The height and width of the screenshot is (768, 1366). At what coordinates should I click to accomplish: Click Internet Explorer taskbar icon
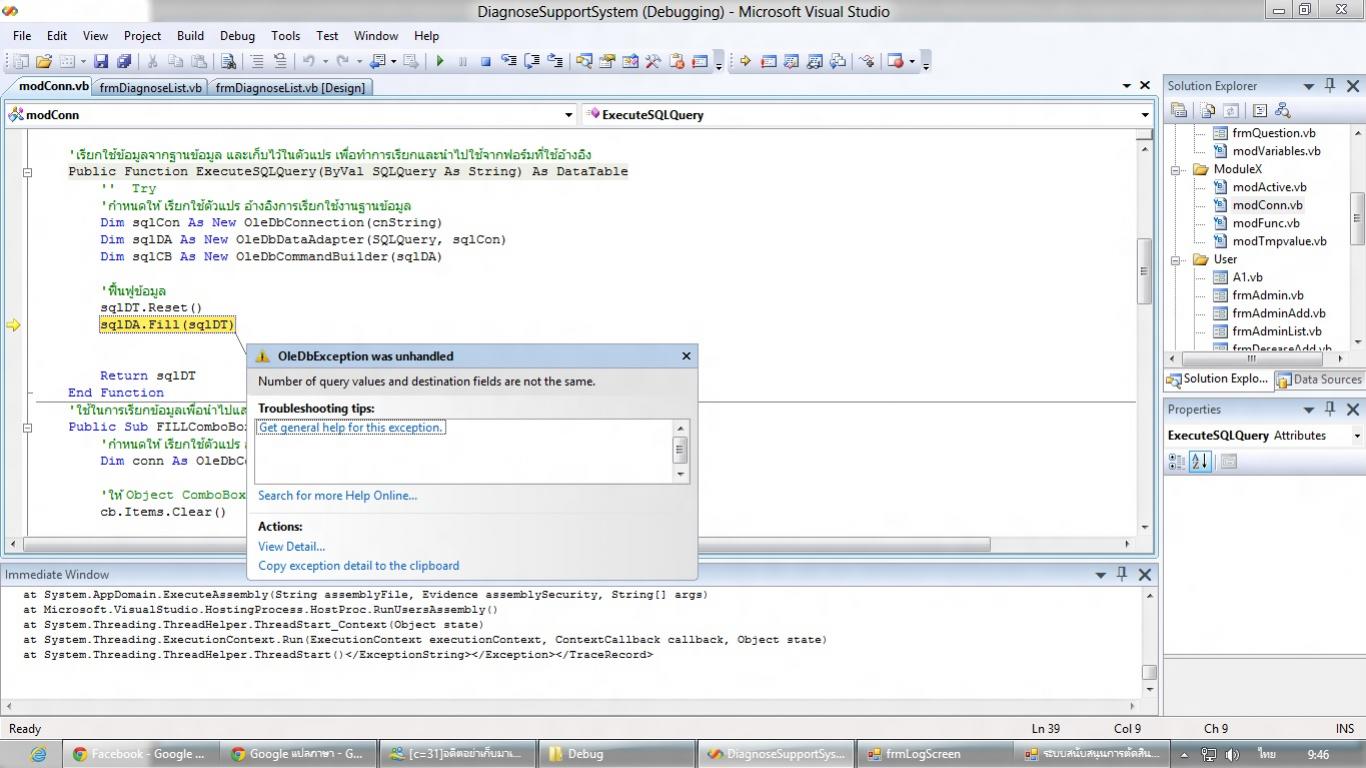pos(38,754)
